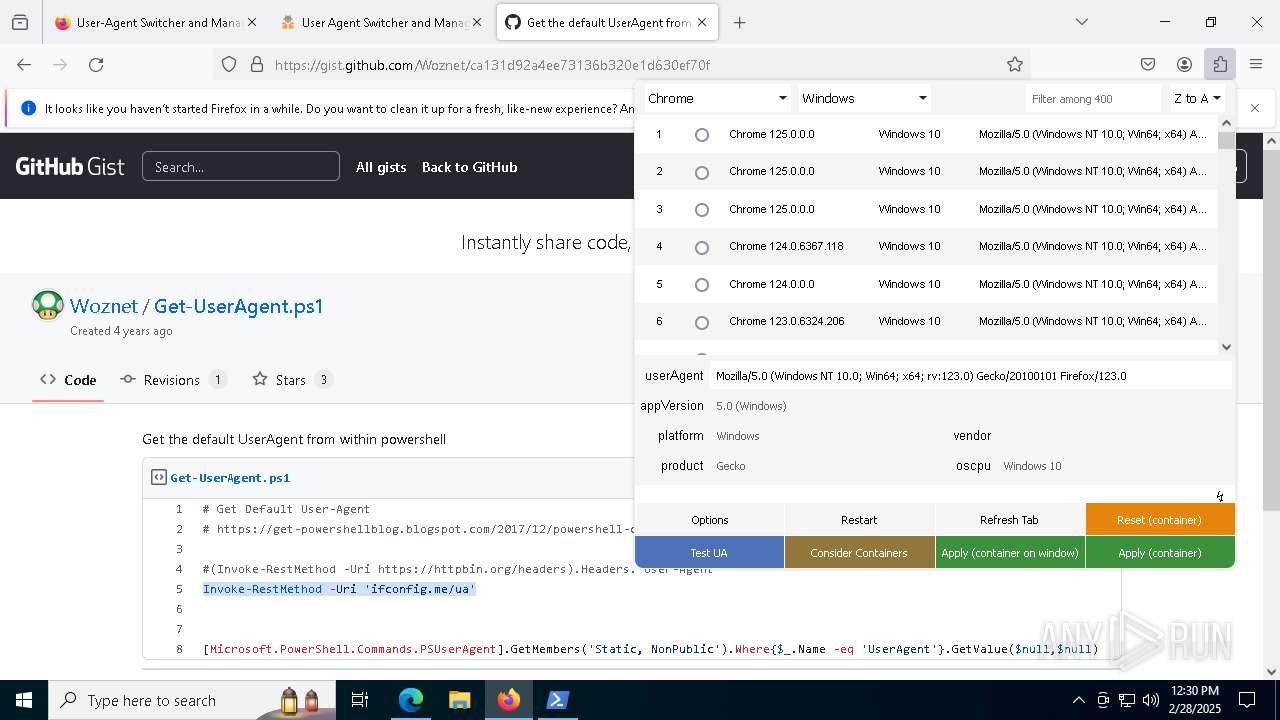
Task: Select radio button for row 3 Chrome 125.0.0.0
Action: coord(702,210)
